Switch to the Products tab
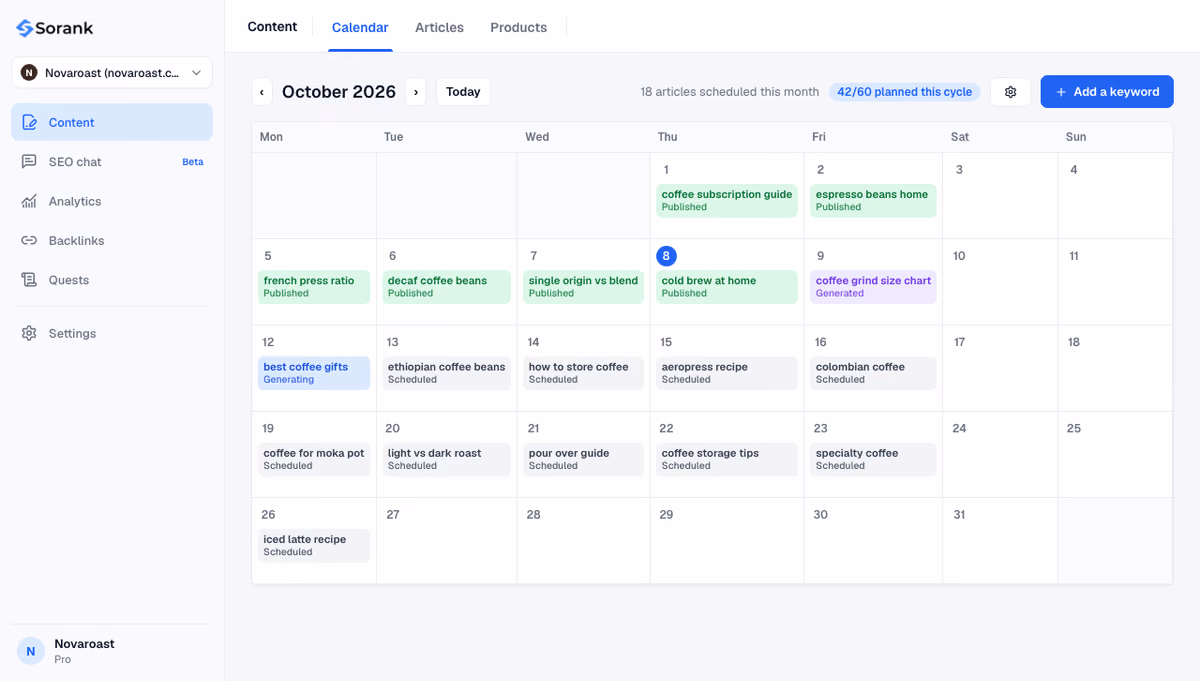1200x681 pixels. tap(518, 27)
